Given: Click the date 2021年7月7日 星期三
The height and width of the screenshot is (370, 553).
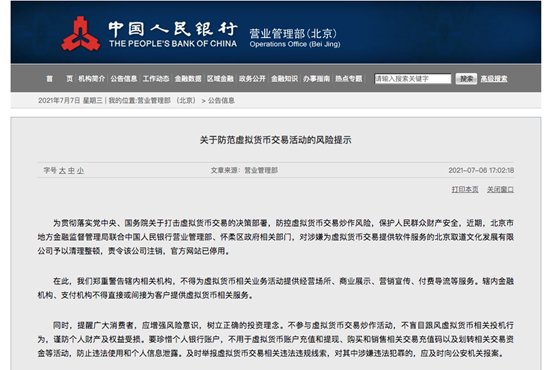Looking at the screenshot, I should click(x=70, y=101).
